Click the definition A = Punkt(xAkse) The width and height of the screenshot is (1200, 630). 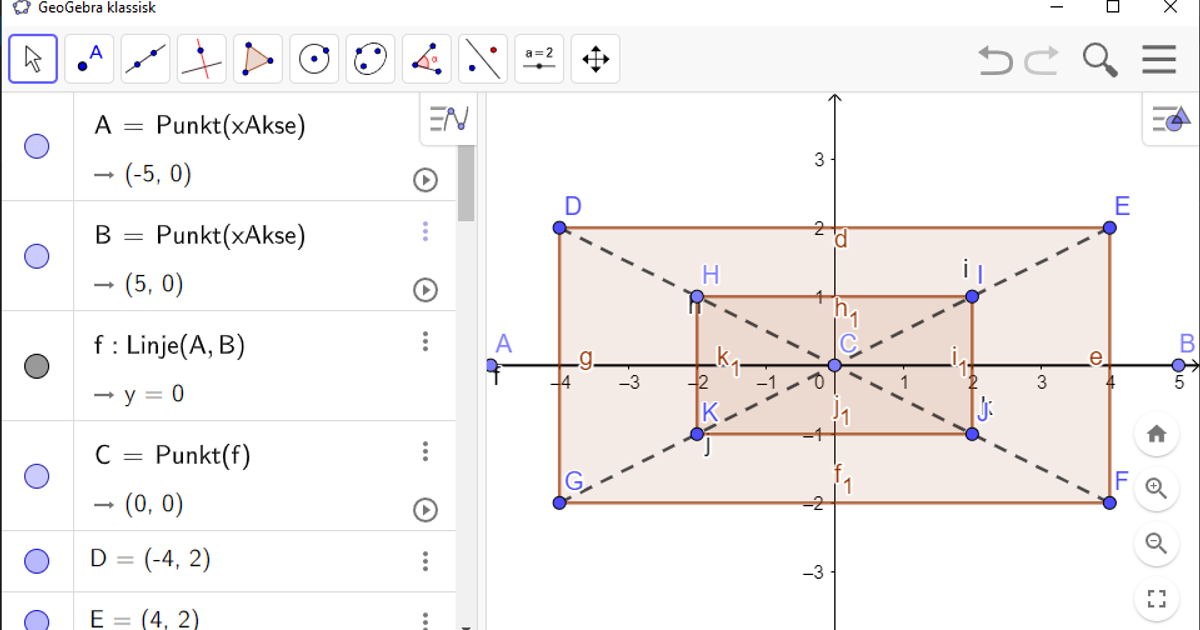click(200, 125)
